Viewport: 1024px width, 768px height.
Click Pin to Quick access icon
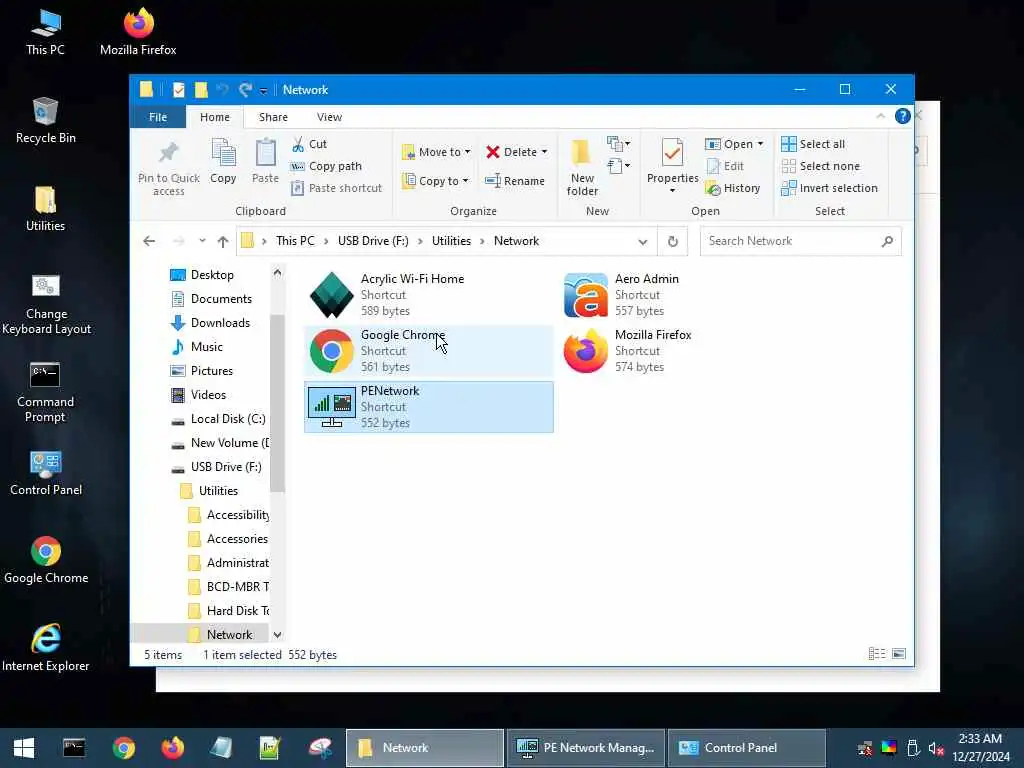click(168, 167)
